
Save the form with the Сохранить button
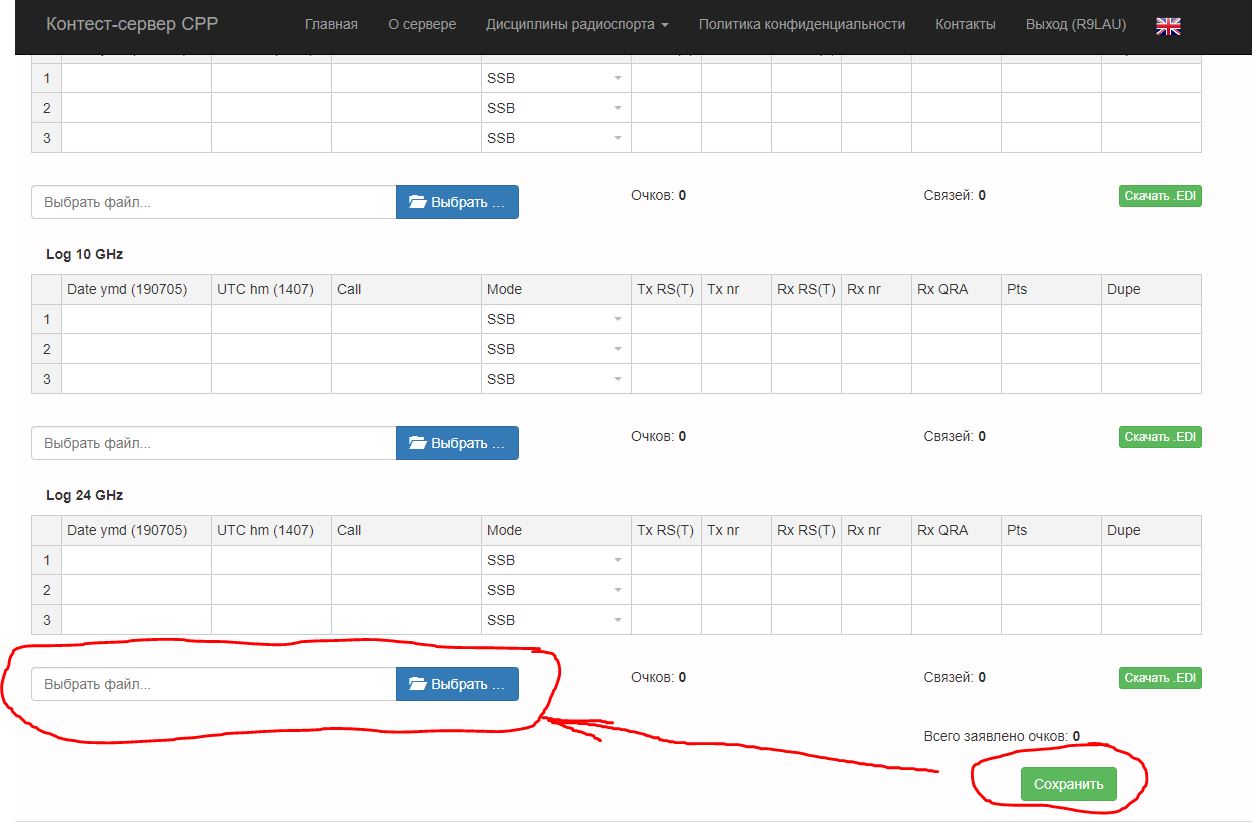click(1068, 784)
